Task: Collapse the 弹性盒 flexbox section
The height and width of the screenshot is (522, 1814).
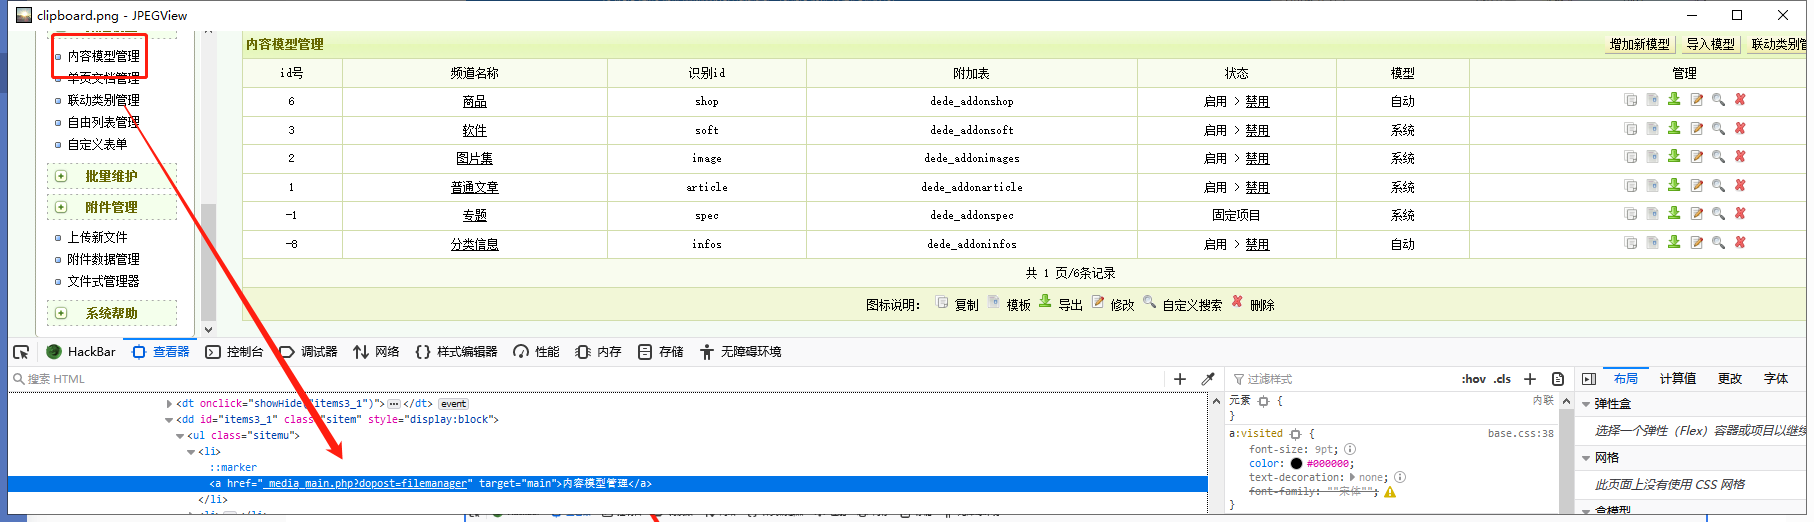Action: (x=1586, y=404)
